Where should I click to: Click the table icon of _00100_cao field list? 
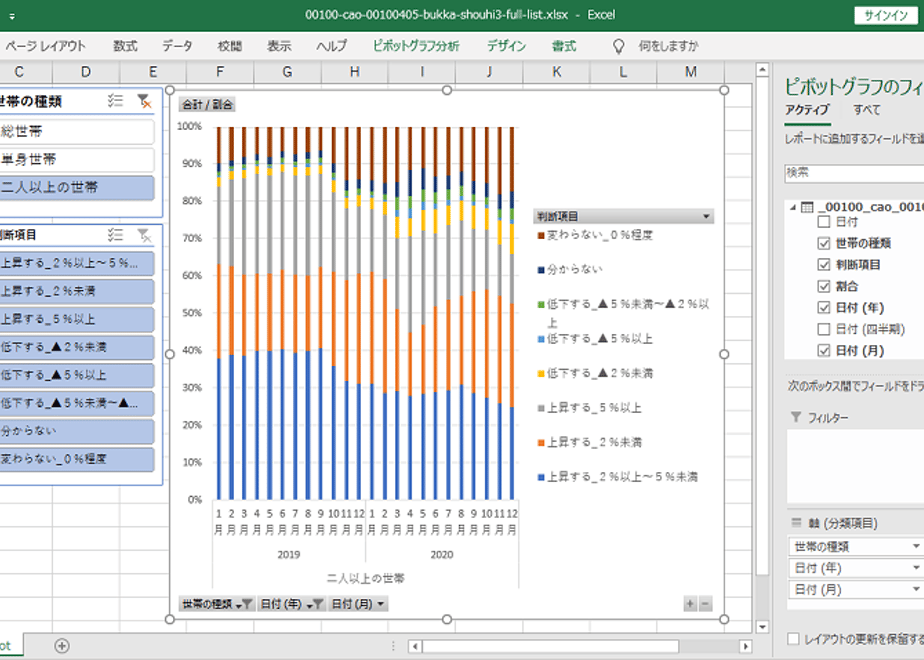point(807,207)
